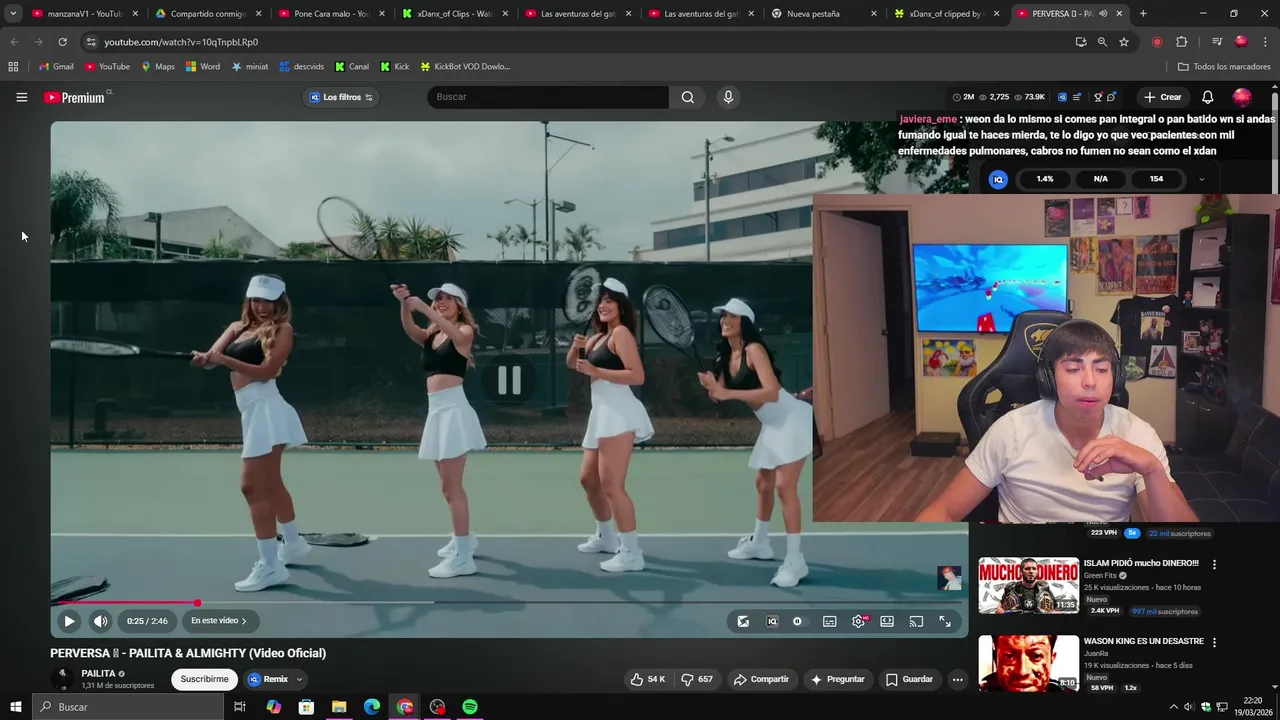Image resolution: width=1280 pixels, height=720 pixels.
Task: Open the YouTube hamburger guide menu
Action: click(21, 97)
